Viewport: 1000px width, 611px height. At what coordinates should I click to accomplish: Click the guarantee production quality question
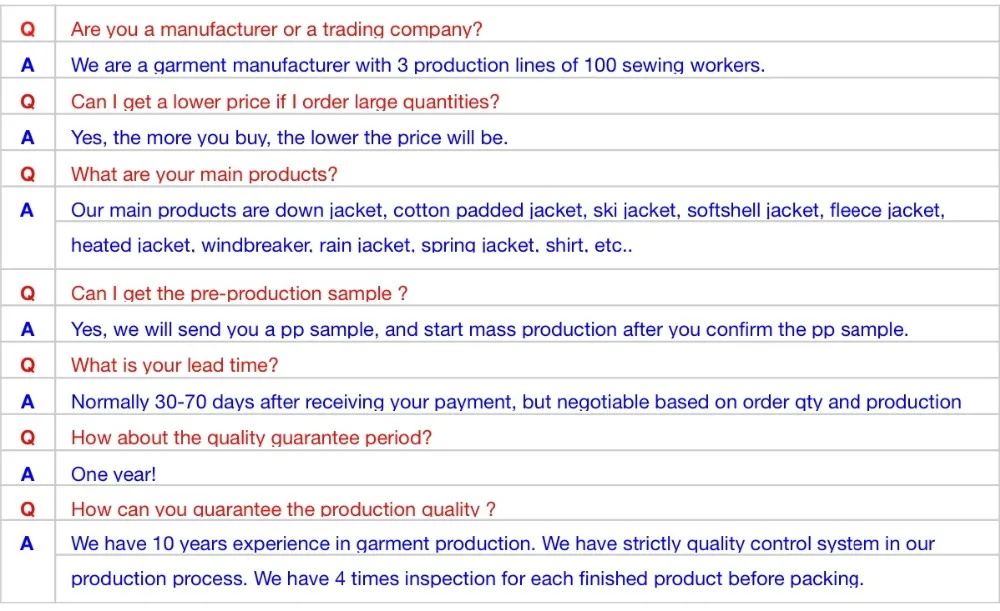283,509
